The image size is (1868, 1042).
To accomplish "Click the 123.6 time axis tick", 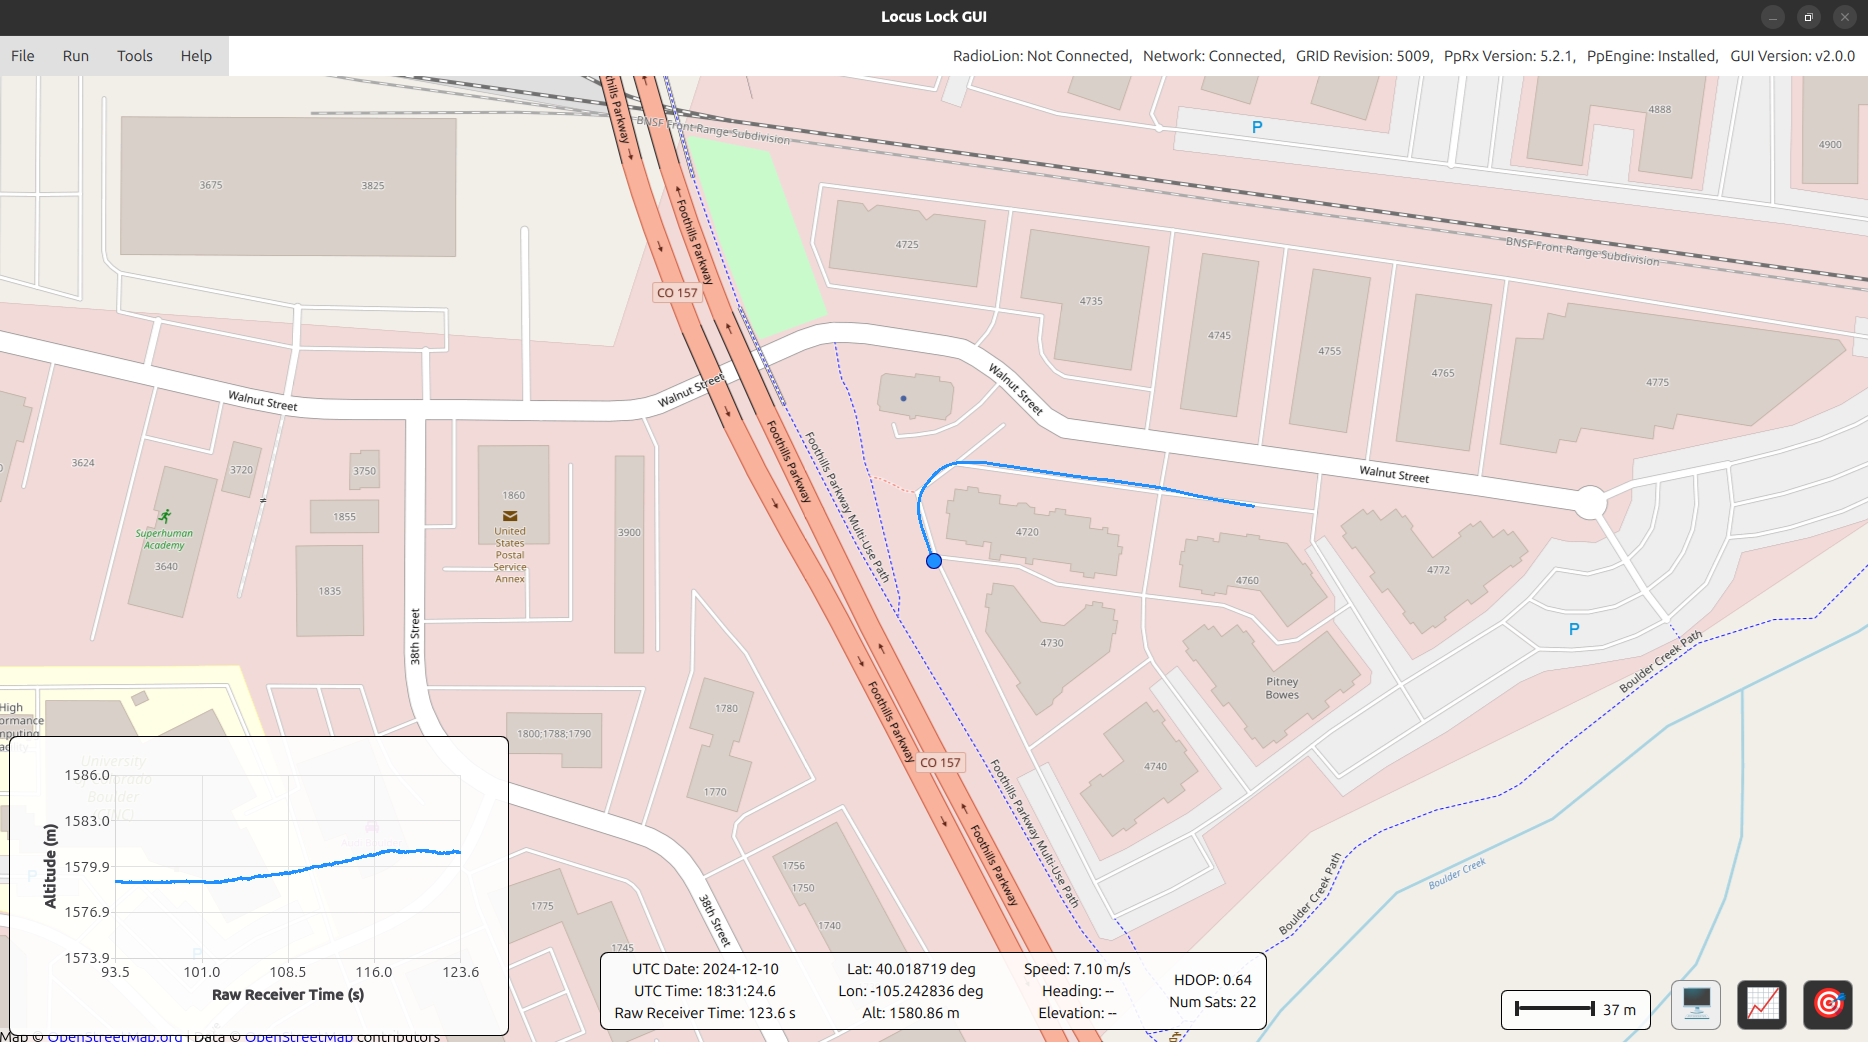I will (461, 972).
